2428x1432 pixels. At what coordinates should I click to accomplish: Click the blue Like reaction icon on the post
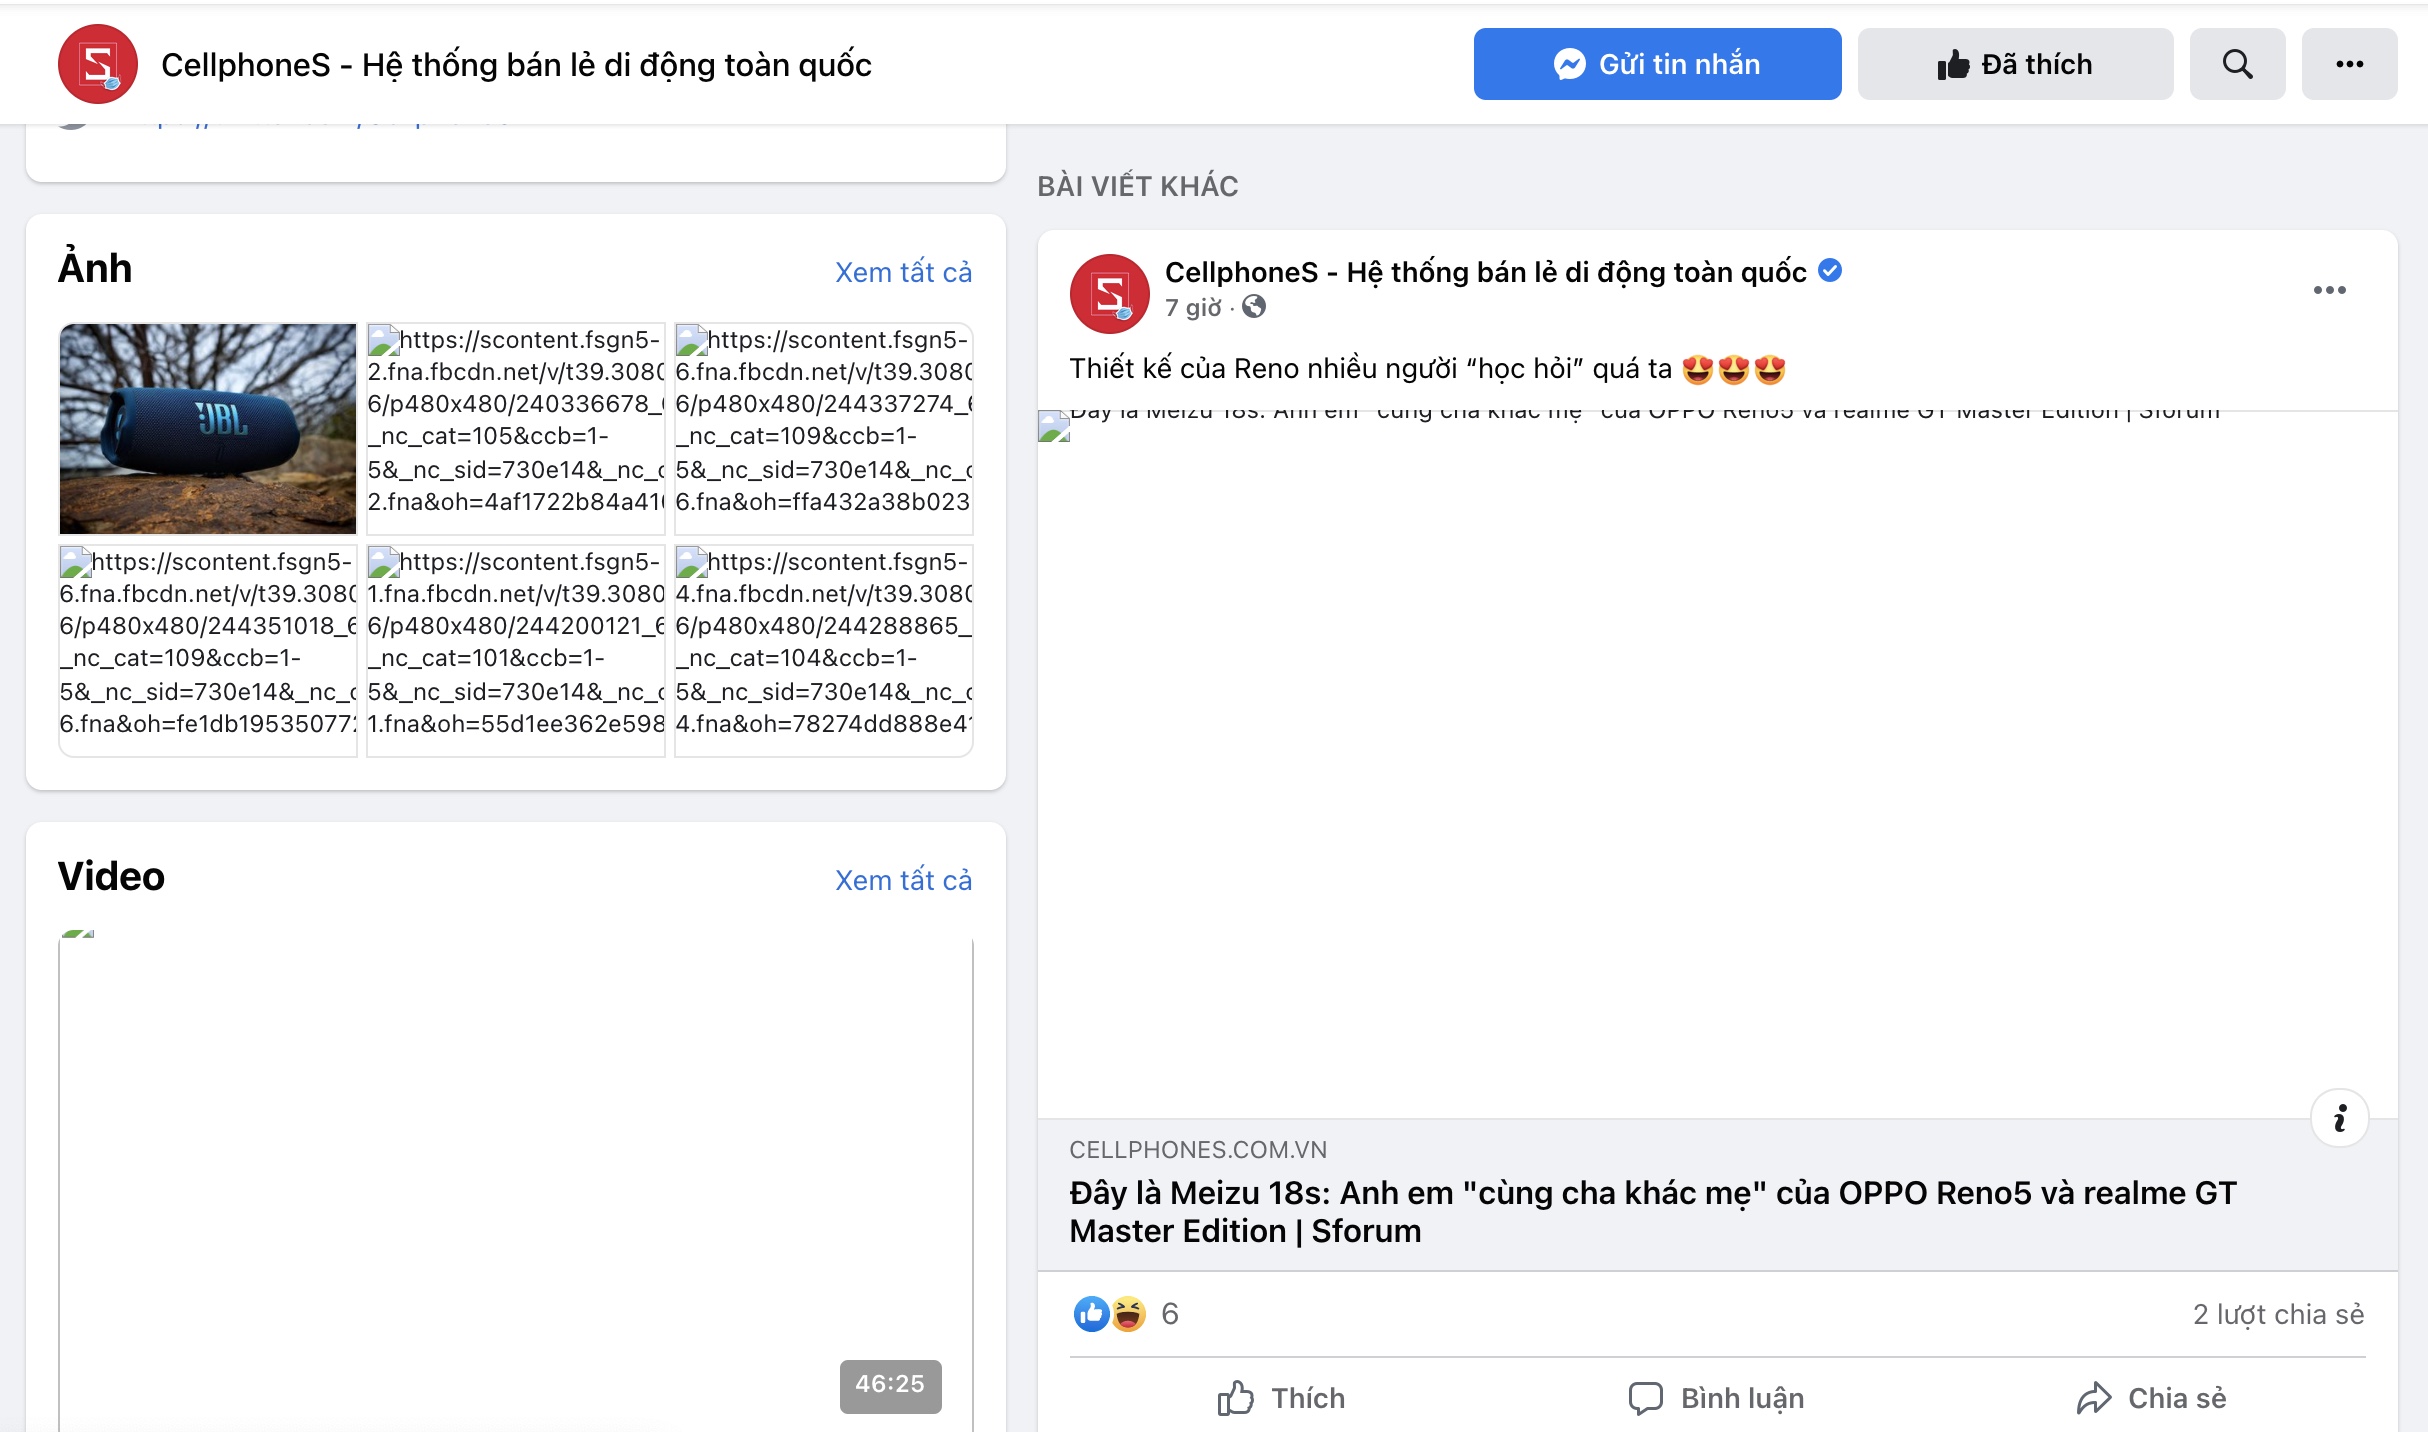click(1091, 1314)
